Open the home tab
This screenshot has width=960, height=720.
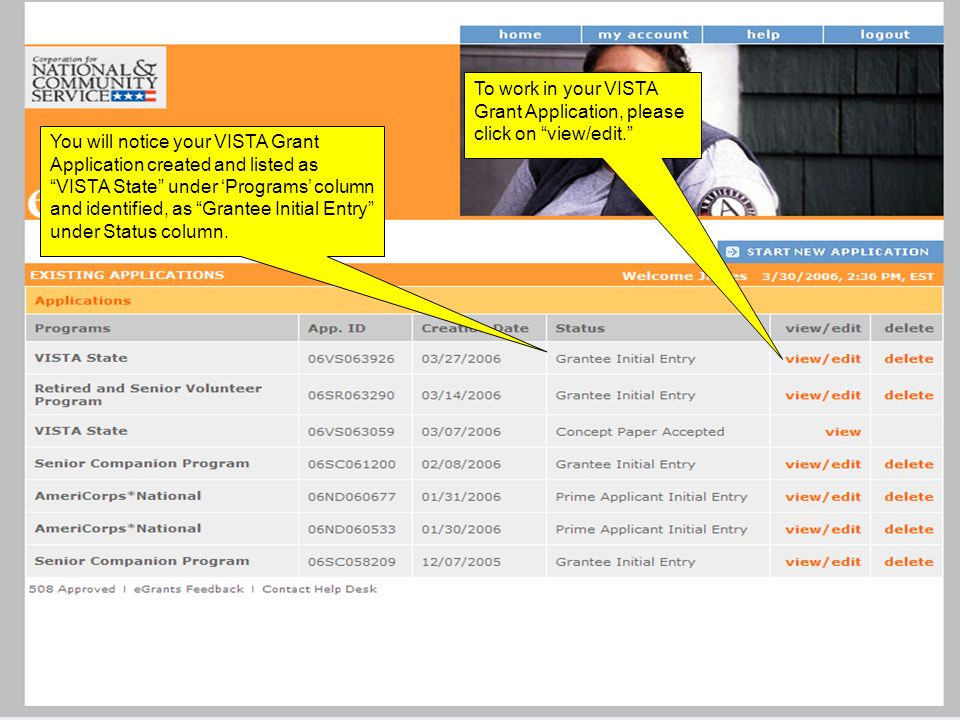520,34
